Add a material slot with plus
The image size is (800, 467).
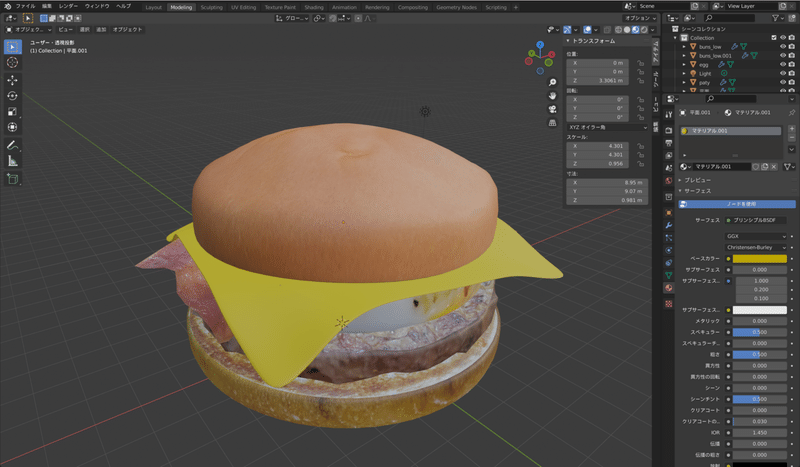tap(792, 129)
